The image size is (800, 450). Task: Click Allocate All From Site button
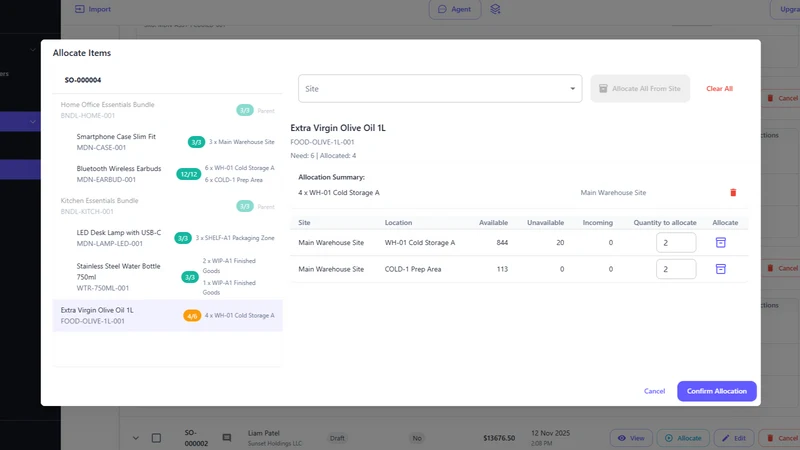[640, 89]
